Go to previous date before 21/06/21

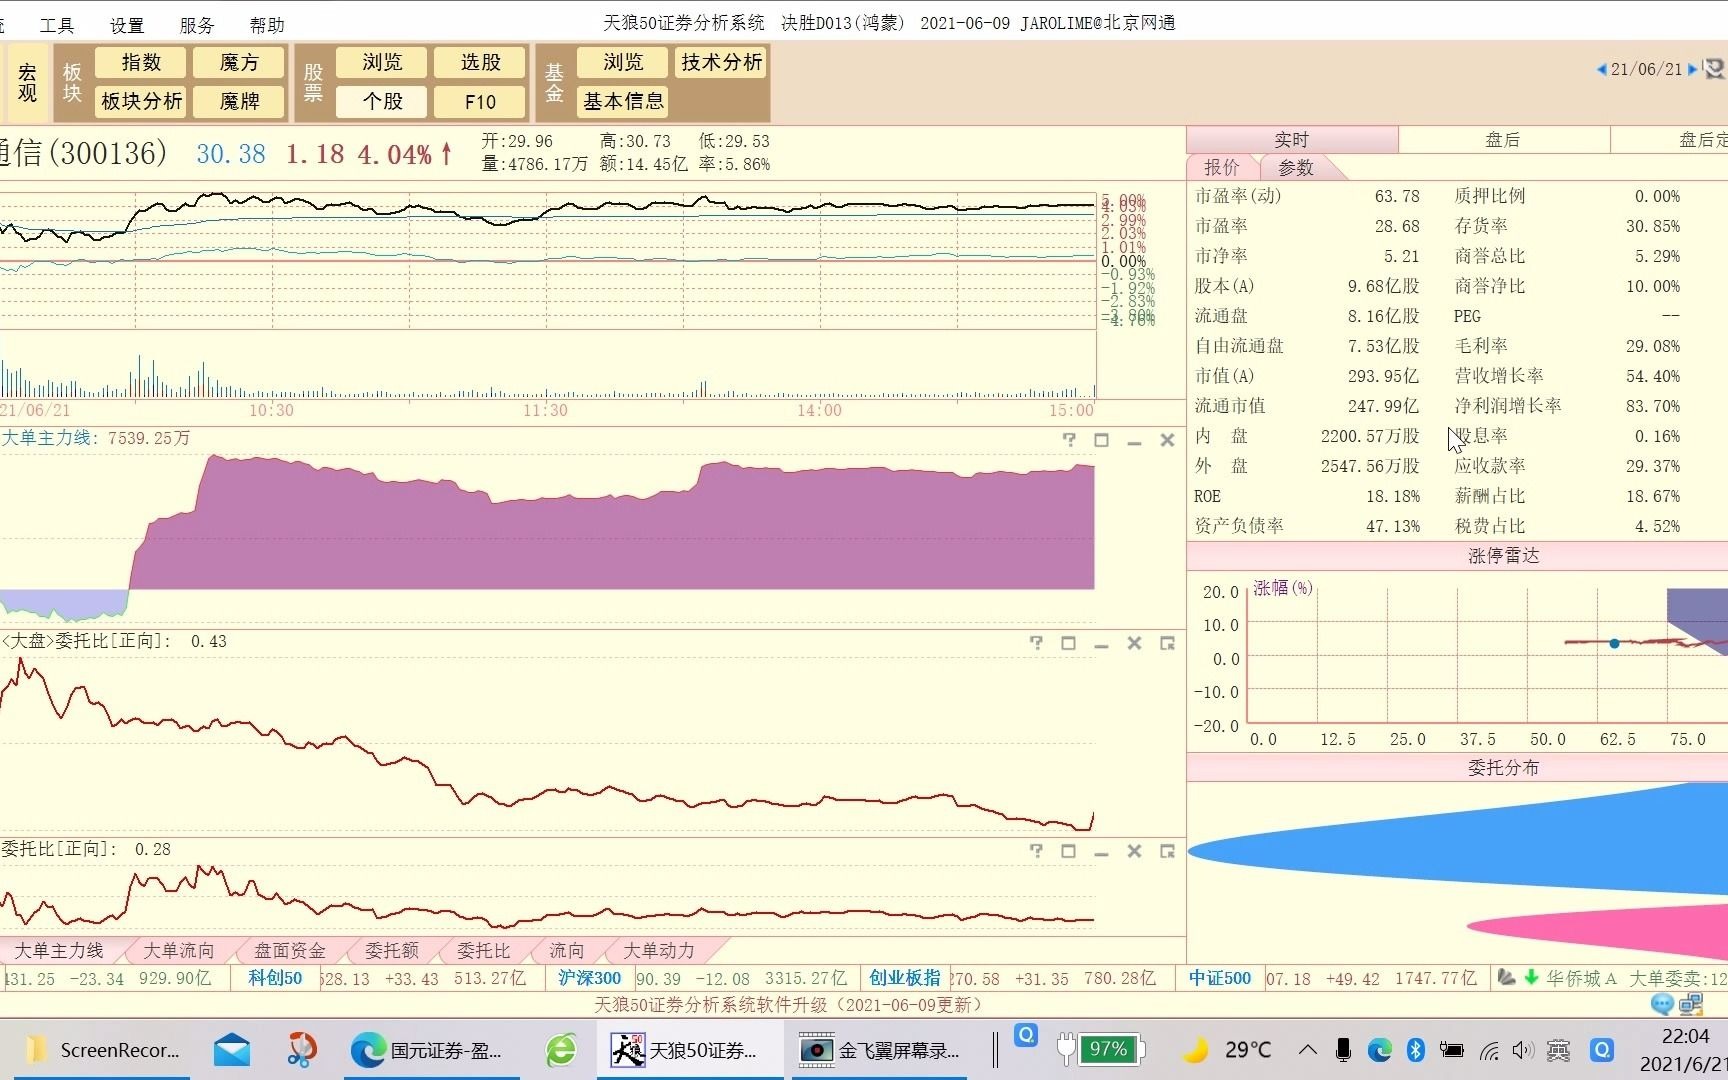tap(1601, 69)
